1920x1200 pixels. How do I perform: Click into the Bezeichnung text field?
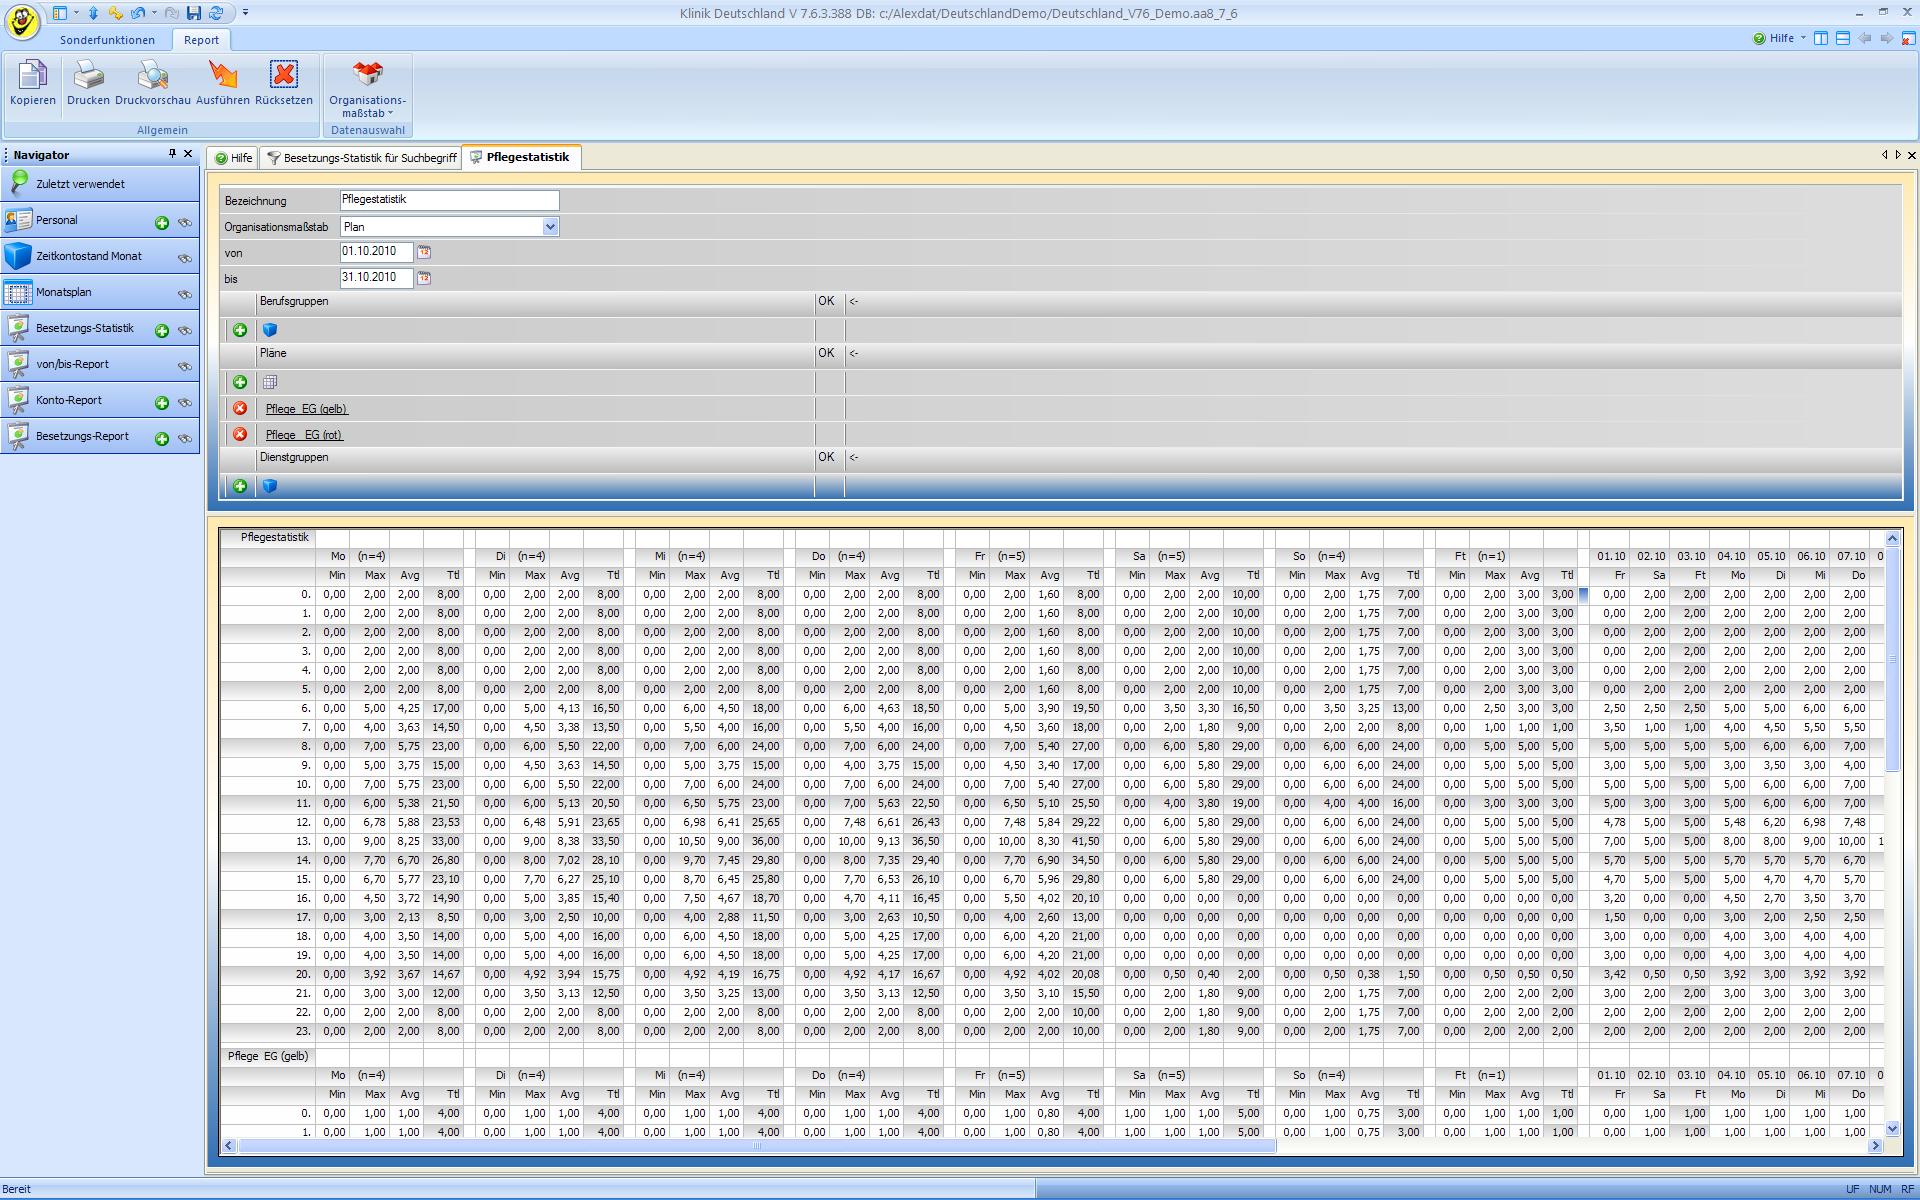(449, 200)
